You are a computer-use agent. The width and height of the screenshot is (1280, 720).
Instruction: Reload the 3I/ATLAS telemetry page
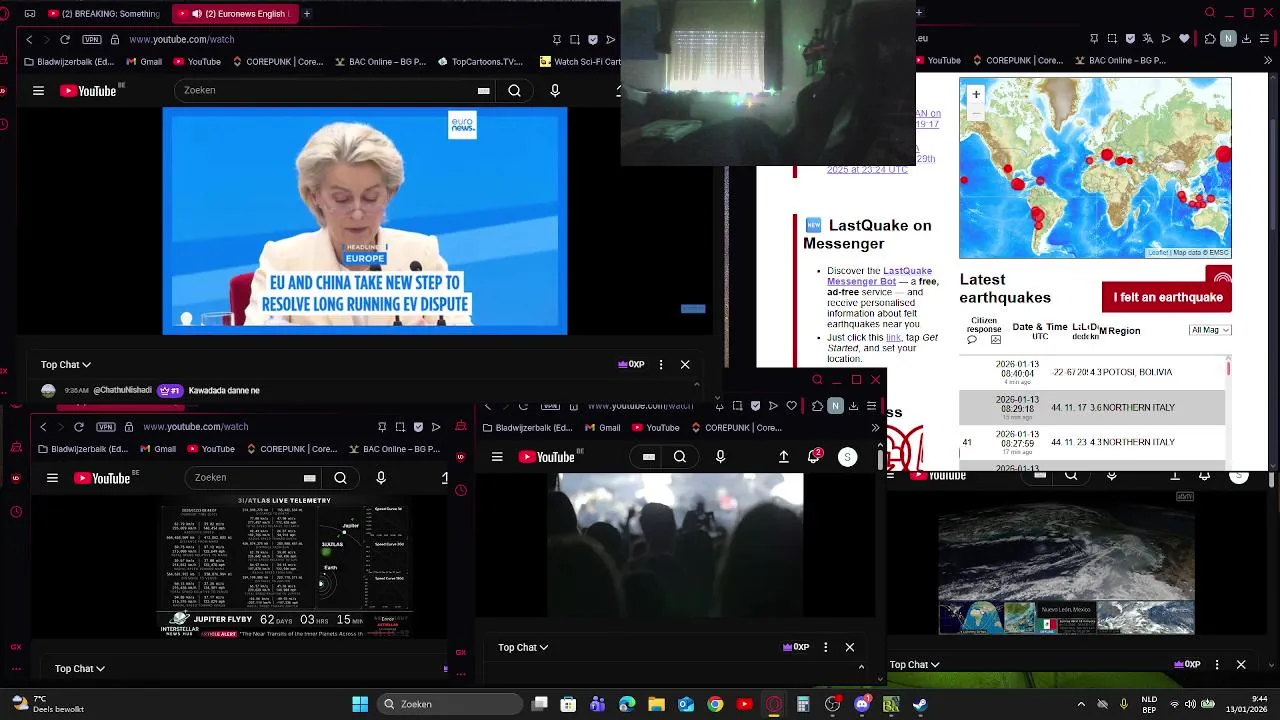point(79,427)
